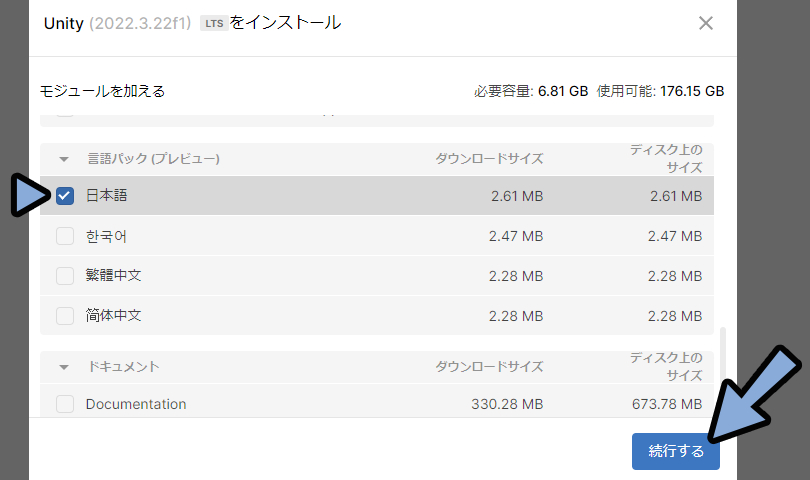
Task: Select the Documentation module checkbox
Action: [65, 404]
